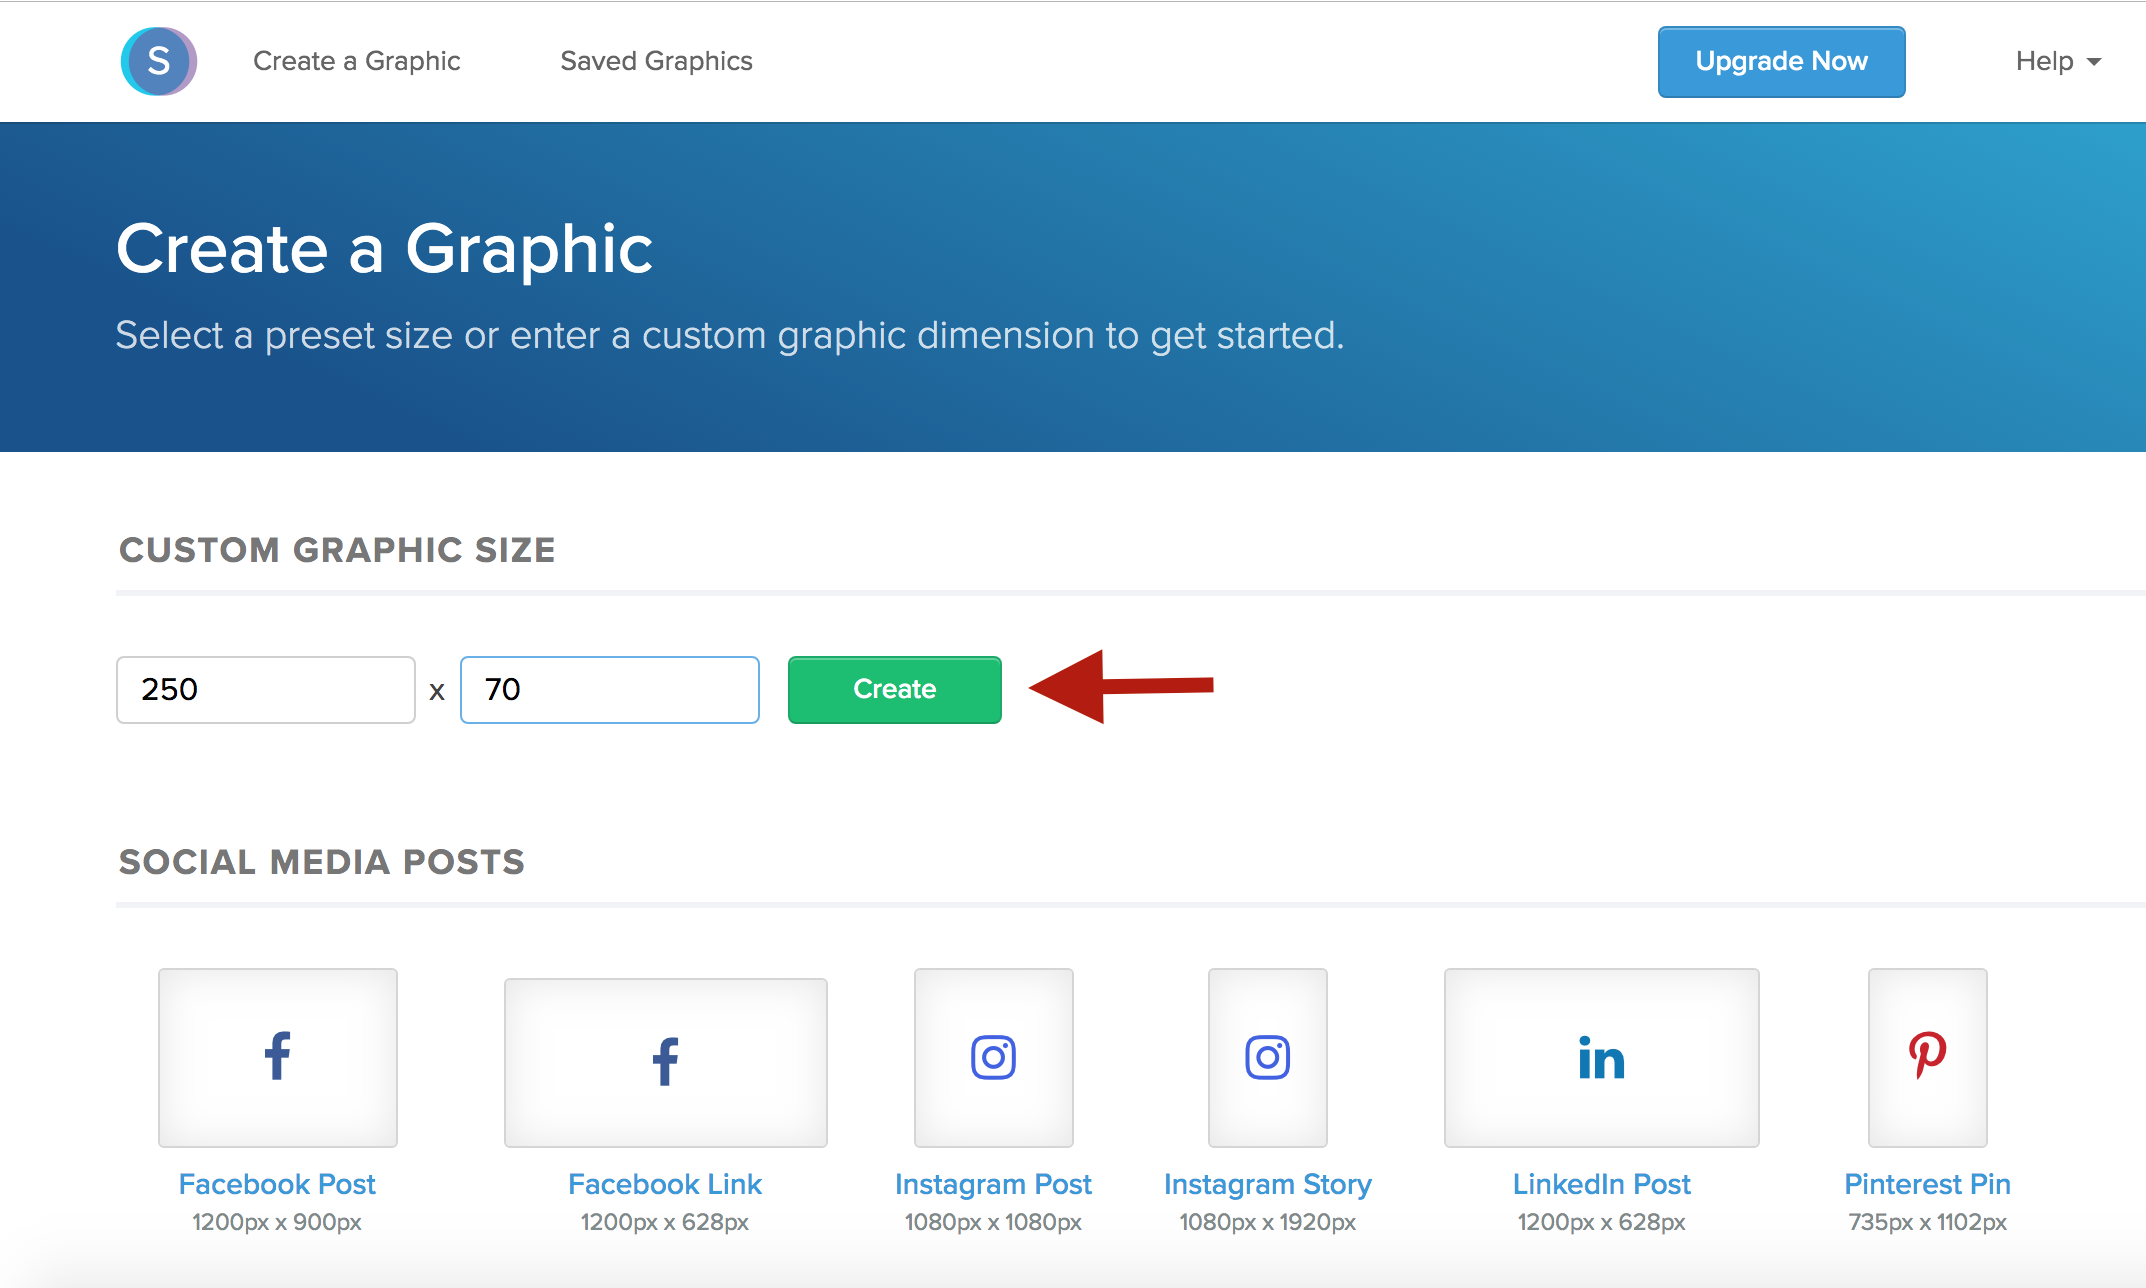Expand the Help dropdown menu
This screenshot has width=2146, height=1288.
pyautogui.click(x=2057, y=61)
